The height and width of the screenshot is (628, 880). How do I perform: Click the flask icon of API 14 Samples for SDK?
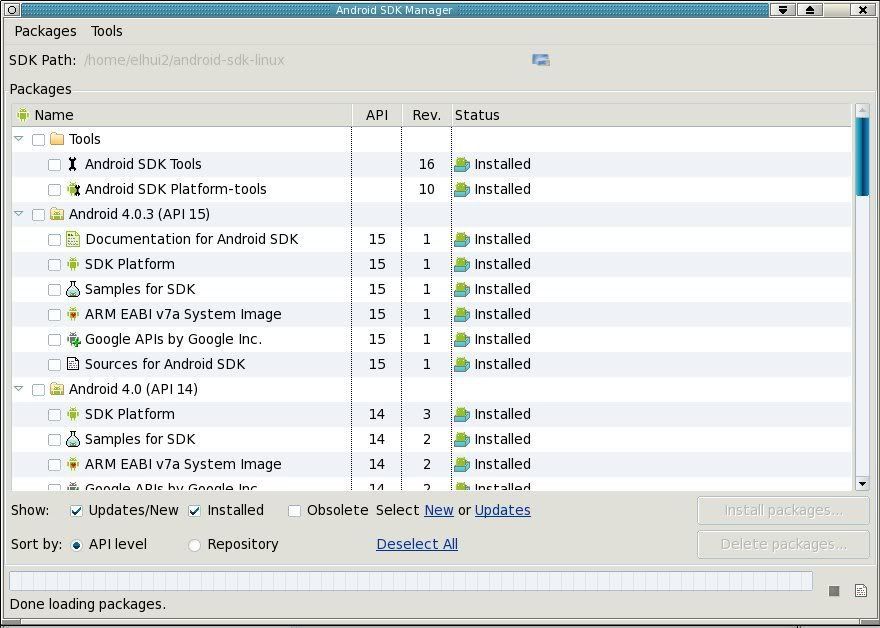tap(73, 439)
